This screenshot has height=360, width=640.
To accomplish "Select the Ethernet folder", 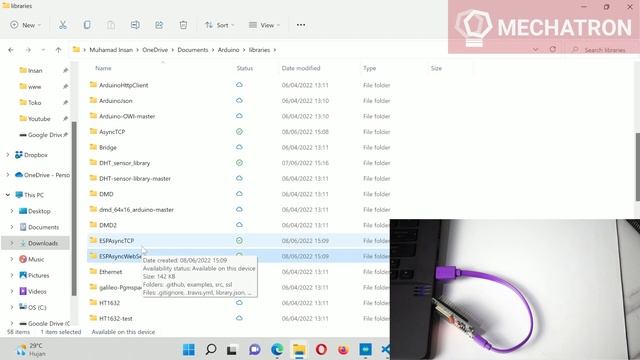I will [x=110, y=272].
